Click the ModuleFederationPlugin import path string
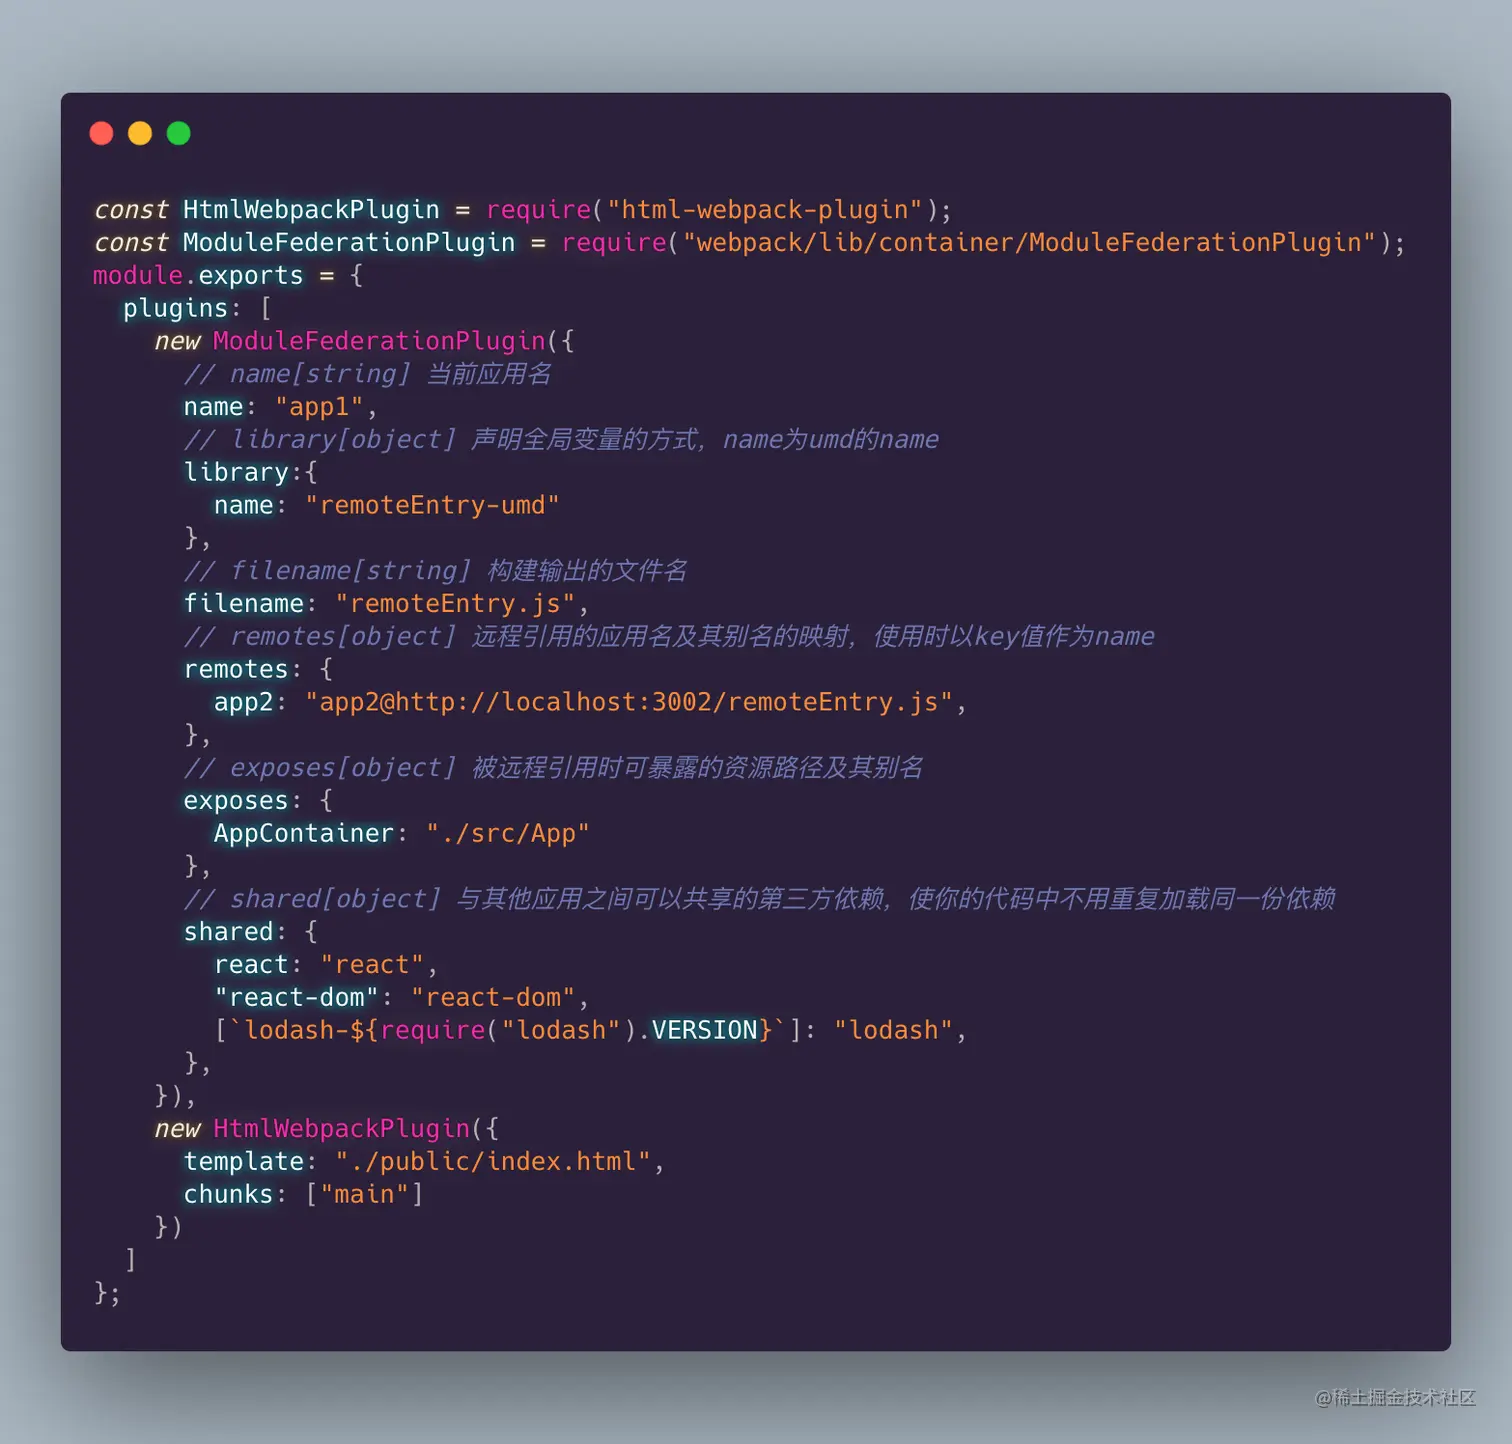Screen dimensions: 1512x1444 (1029, 243)
